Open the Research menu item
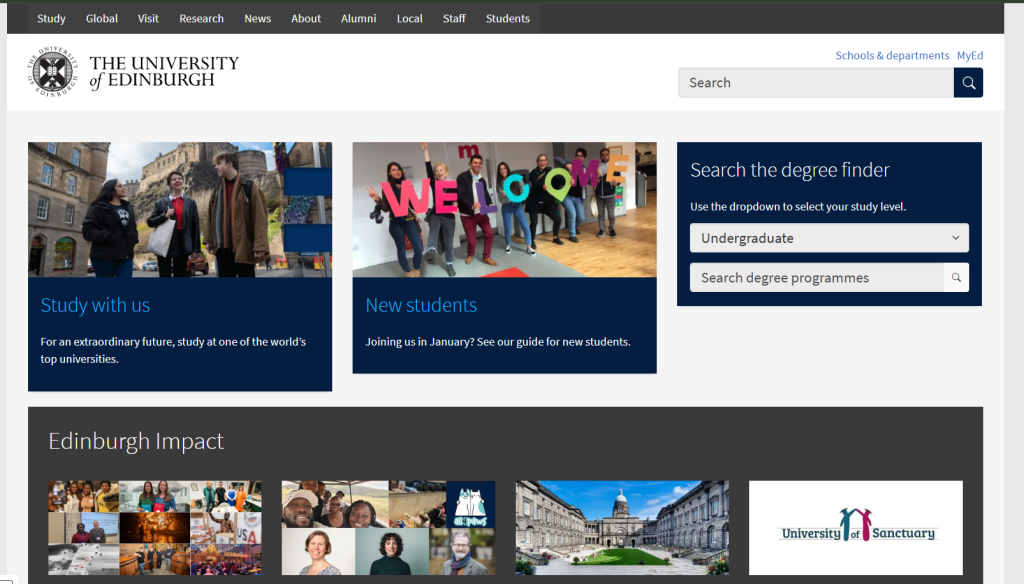The image size is (1024, 584). (201, 18)
